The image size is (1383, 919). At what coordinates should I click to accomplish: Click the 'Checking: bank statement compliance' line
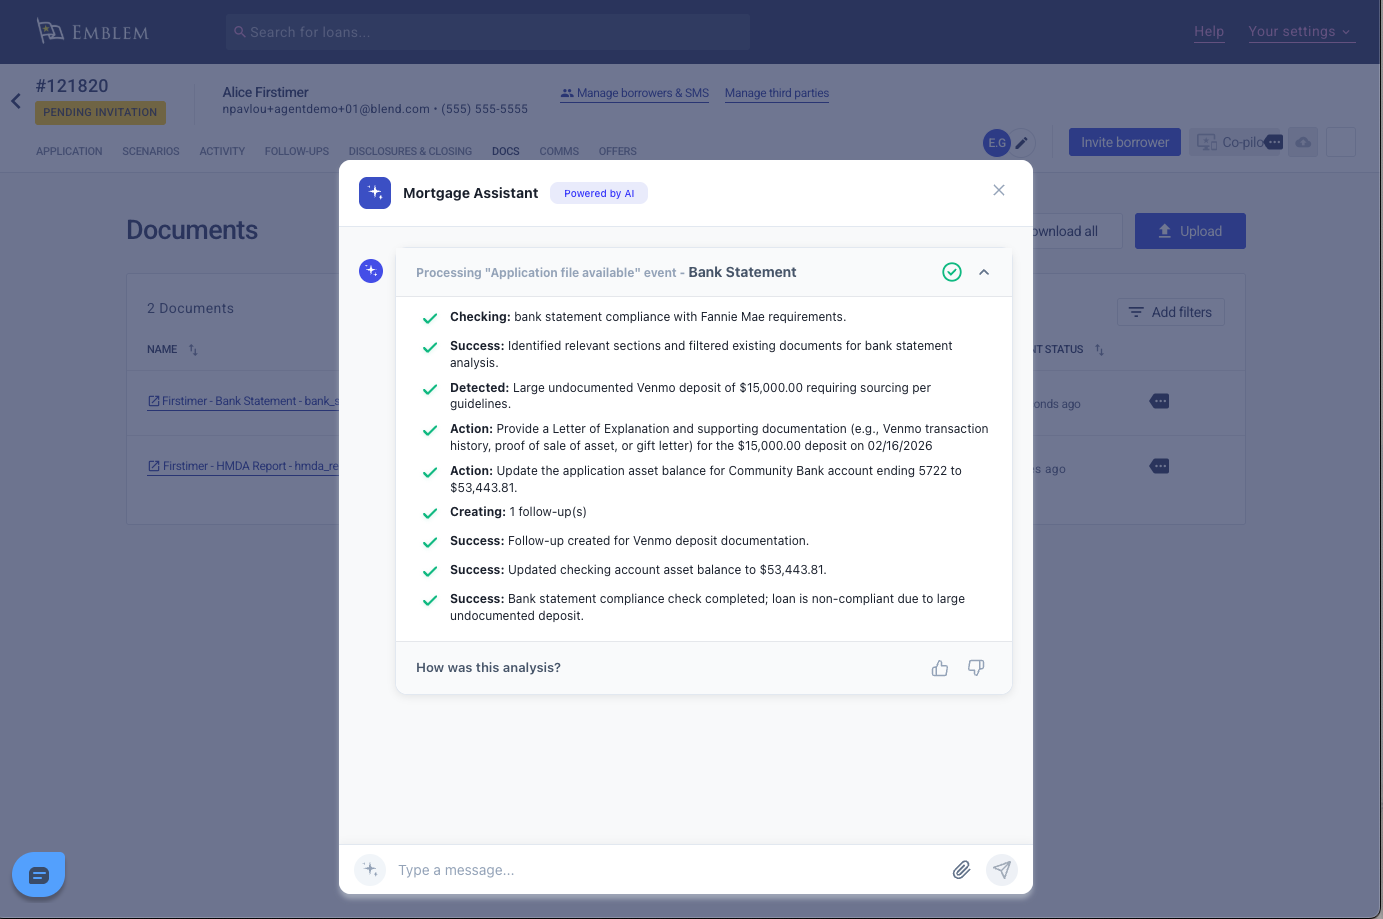[648, 317]
